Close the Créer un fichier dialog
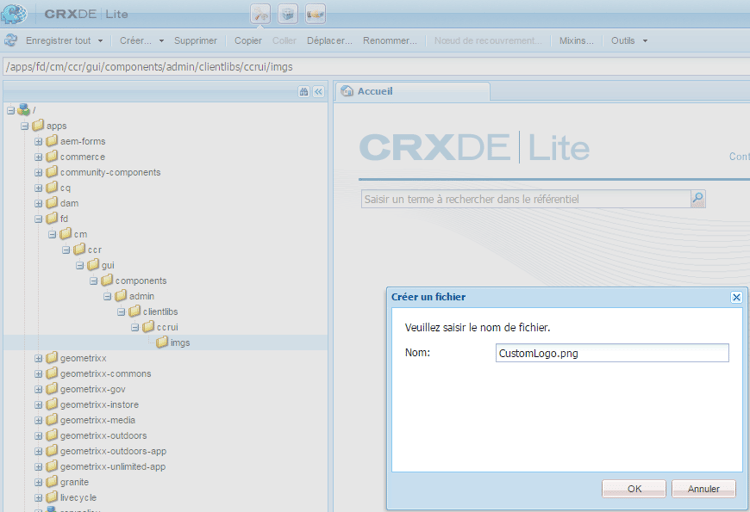 point(736,297)
